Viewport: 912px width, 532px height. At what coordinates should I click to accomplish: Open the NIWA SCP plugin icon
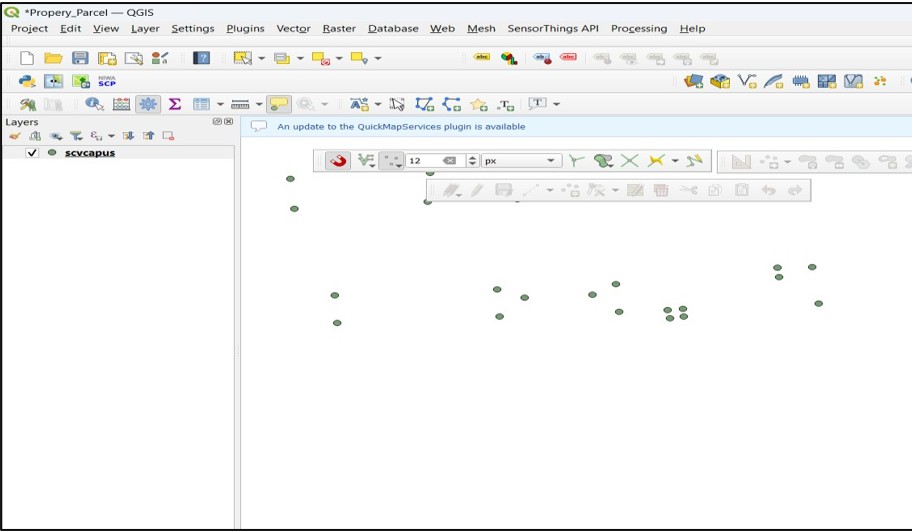107,81
